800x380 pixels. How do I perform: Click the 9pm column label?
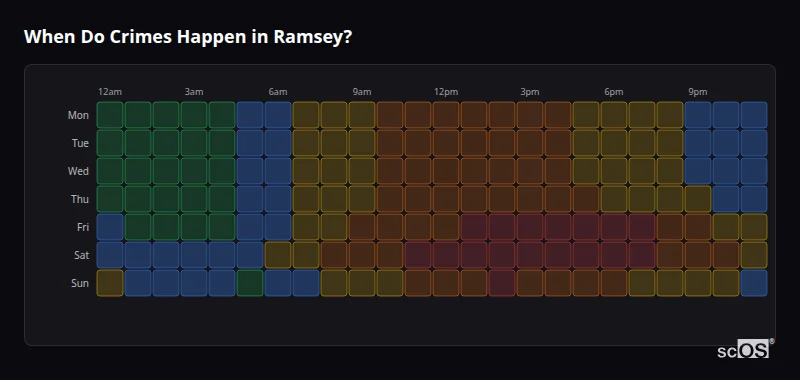click(698, 92)
